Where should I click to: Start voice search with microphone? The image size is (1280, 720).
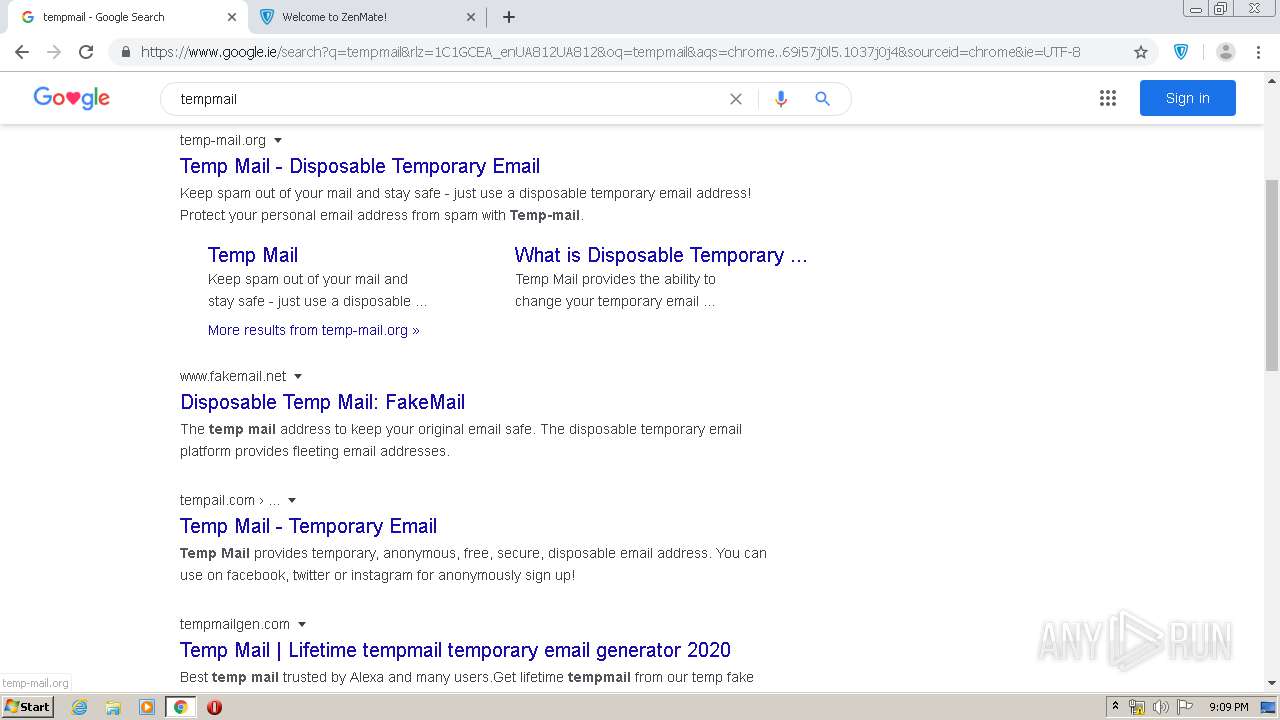tap(781, 99)
